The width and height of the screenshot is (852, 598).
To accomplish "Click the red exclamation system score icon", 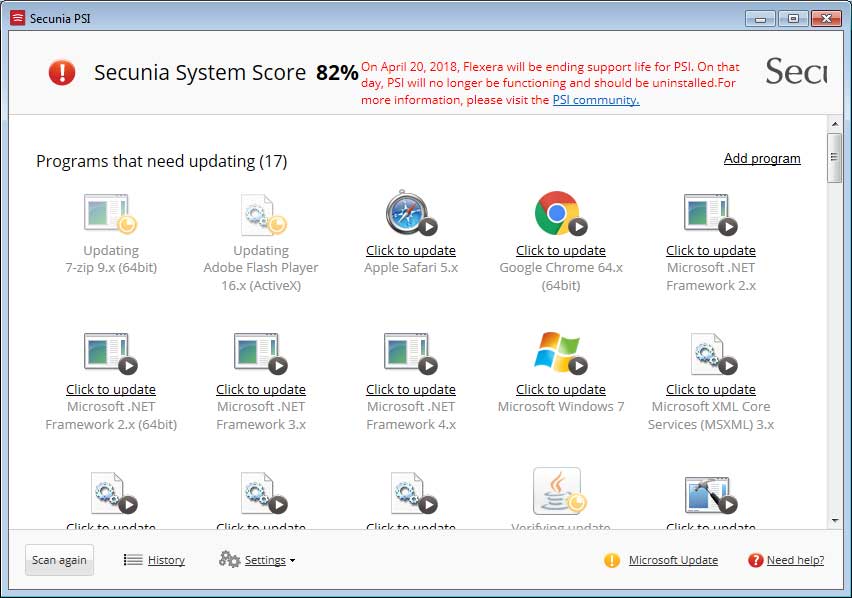I will click(62, 72).
